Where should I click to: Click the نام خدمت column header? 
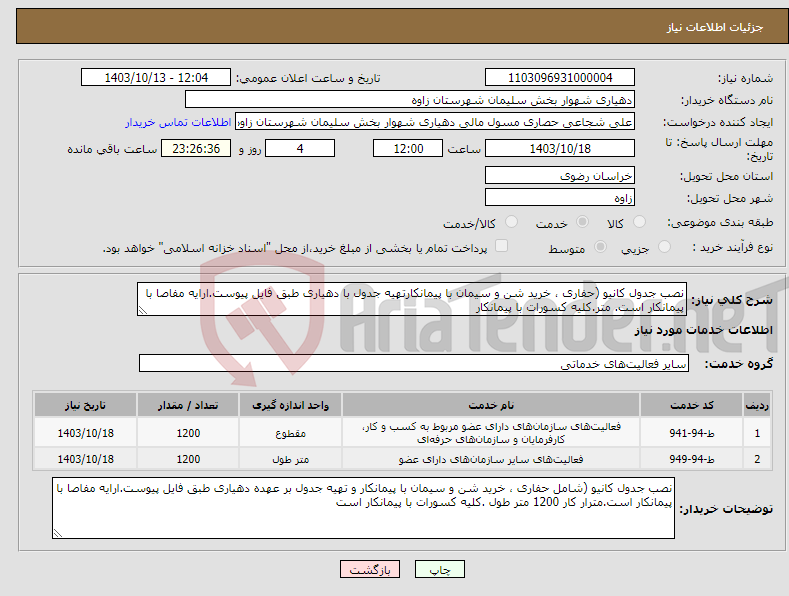[x=491, y=405]
